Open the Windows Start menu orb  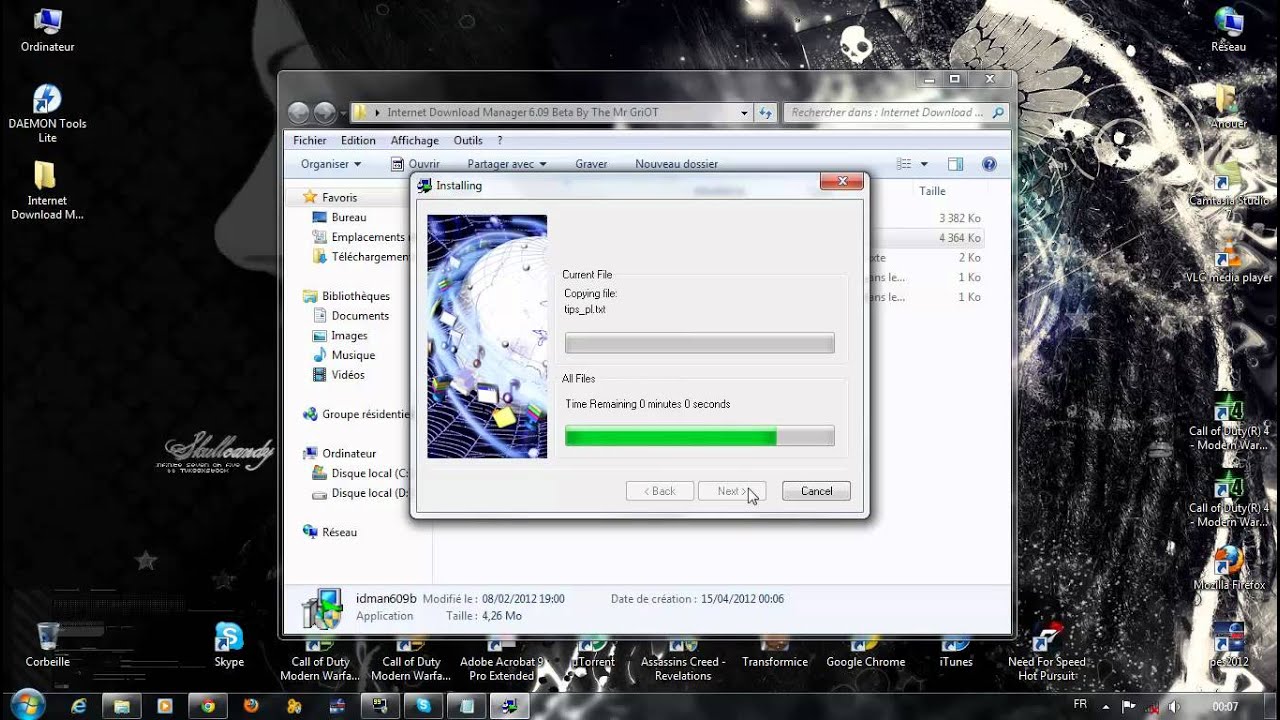click(x=28, y=704)
